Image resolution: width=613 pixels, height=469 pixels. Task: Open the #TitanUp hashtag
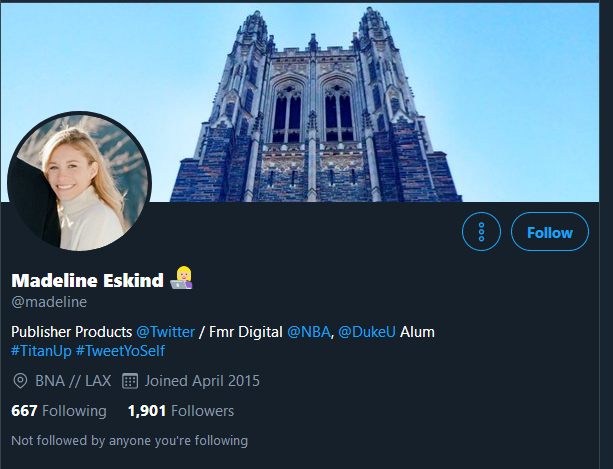43,351
